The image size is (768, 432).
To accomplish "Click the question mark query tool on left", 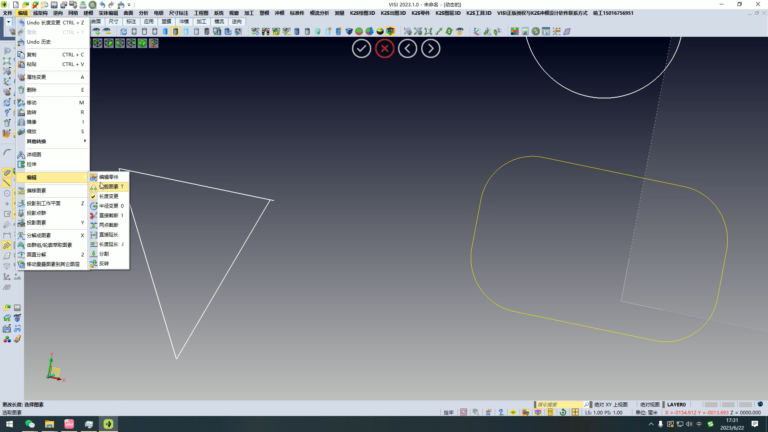I will (x=7, y=113).
